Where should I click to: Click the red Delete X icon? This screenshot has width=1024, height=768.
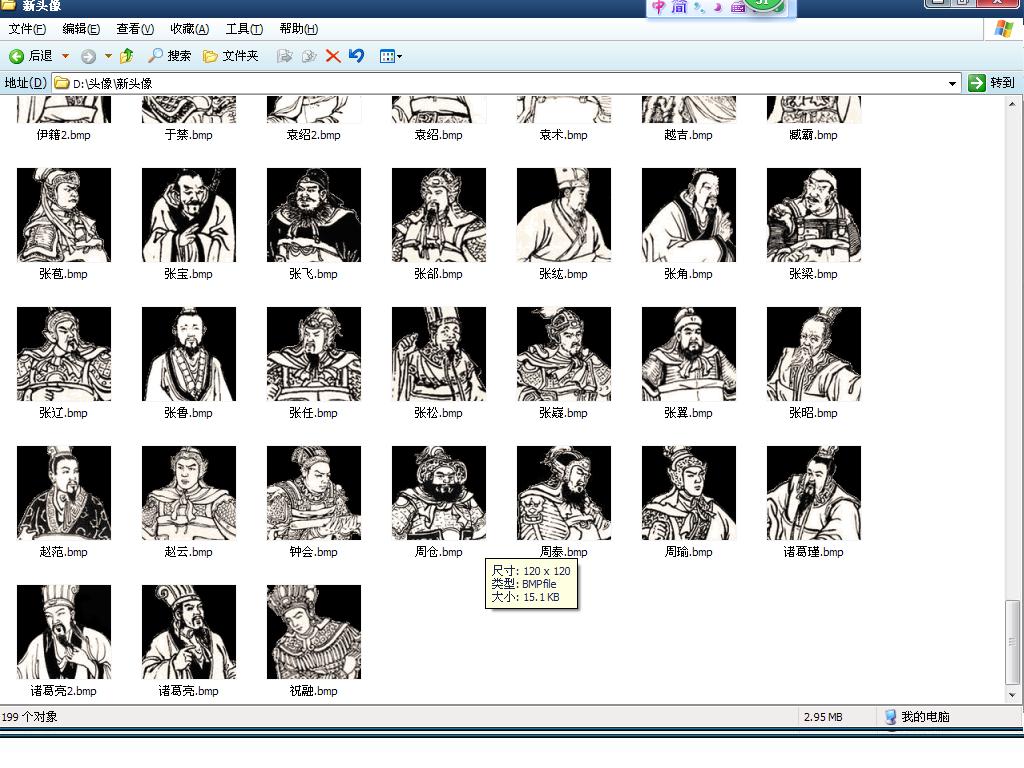point(333,56)
